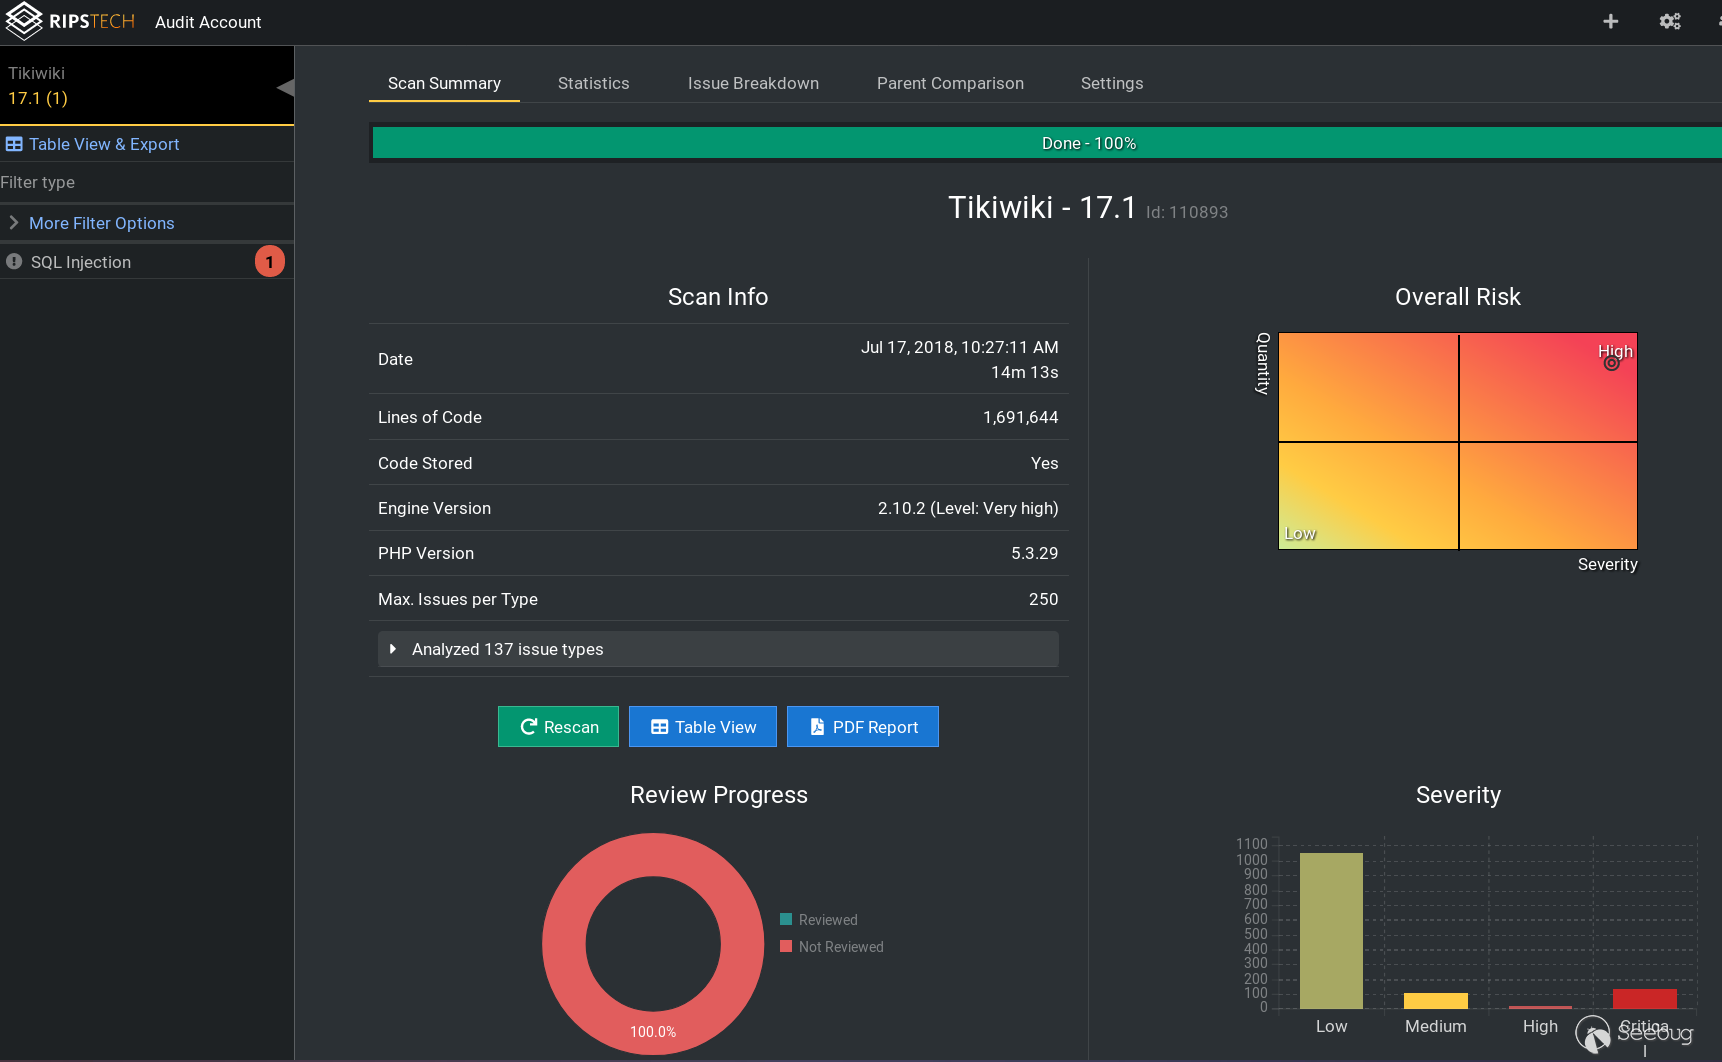Download the PDF Report
The height and width of the screenshot is (1062, 1722).
point(863,727)
